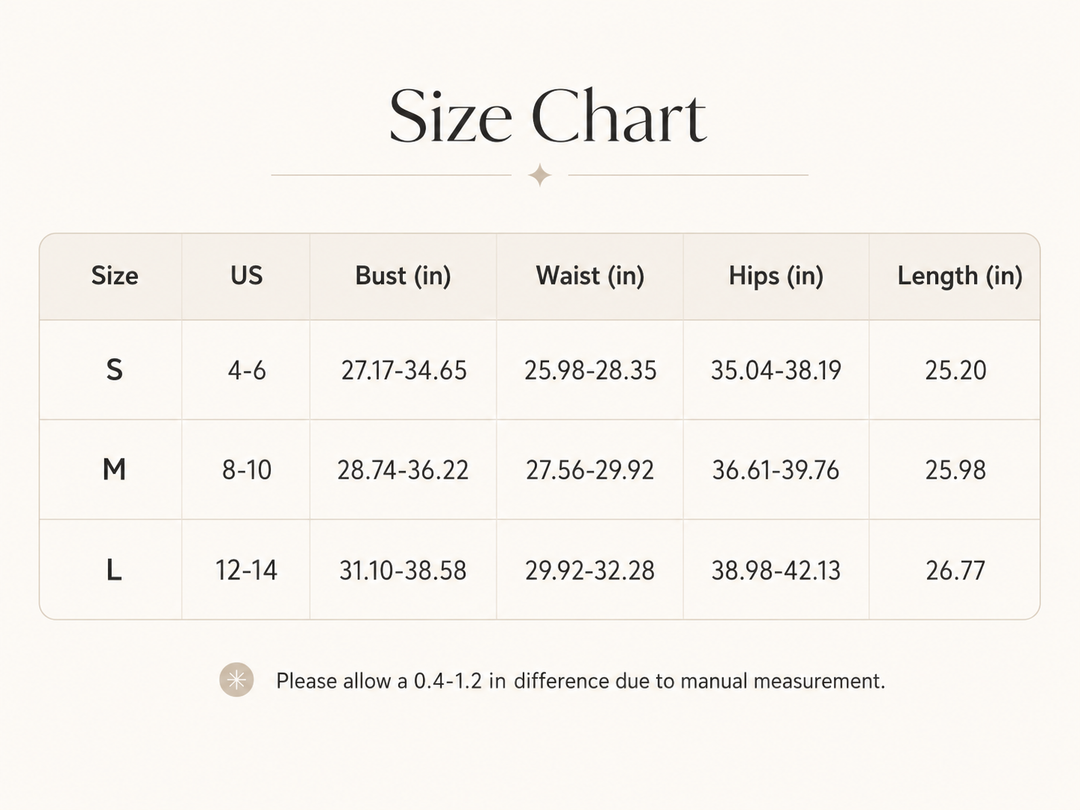Click the 35.04-38.19 hips measurement cell
1080x810 pixels.
776,371
